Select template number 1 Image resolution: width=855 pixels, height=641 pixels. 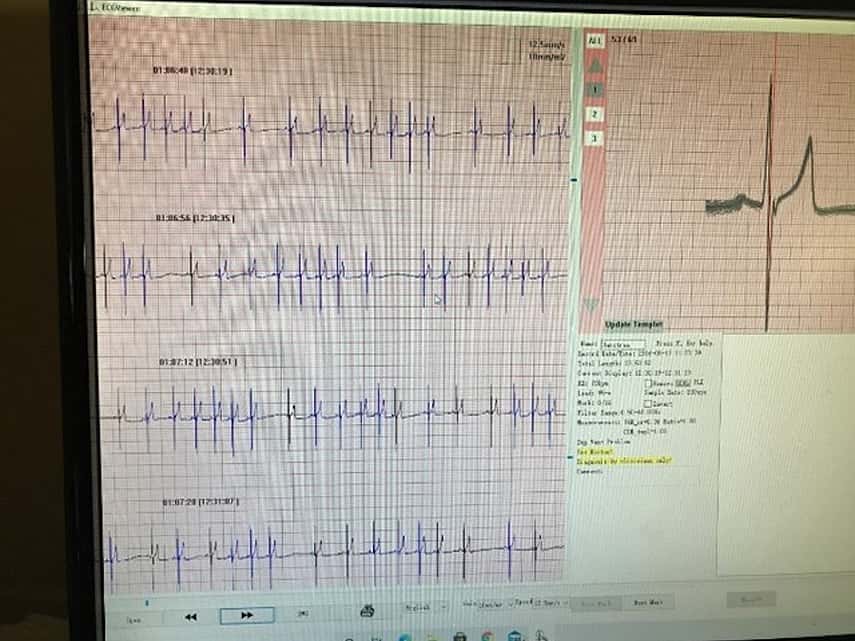(594, 90)
